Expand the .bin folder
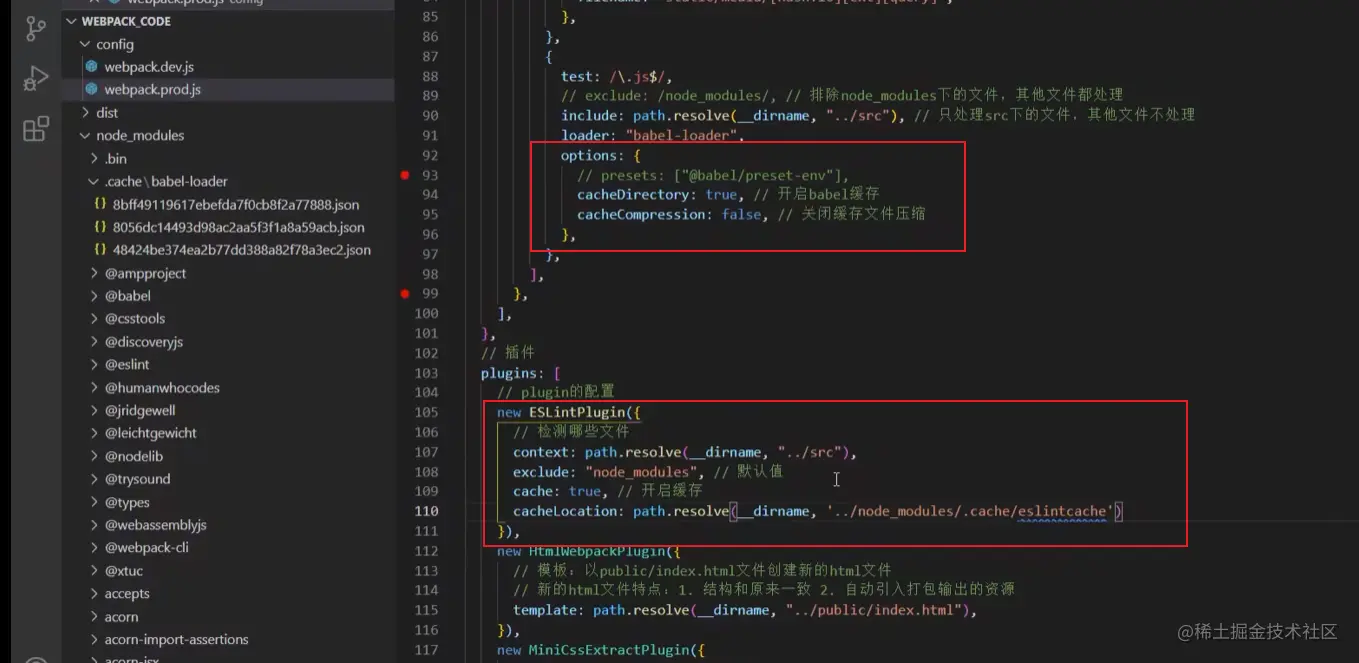The image size is (1359, 663). click(x=115, y=159)
